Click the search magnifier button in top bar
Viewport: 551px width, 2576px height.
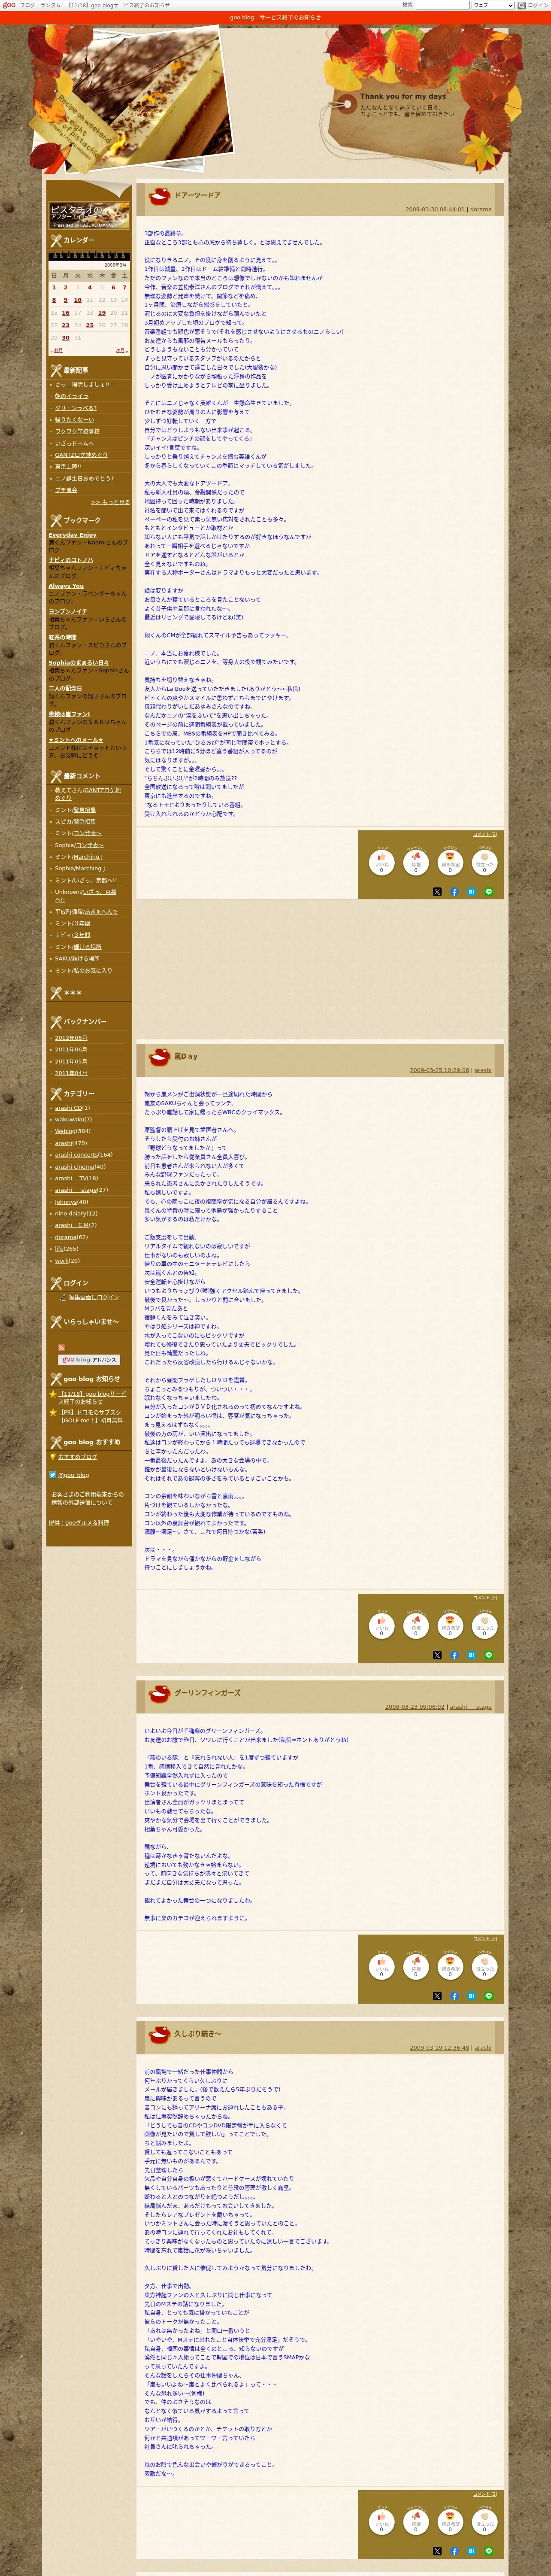(x=521, y=5)
